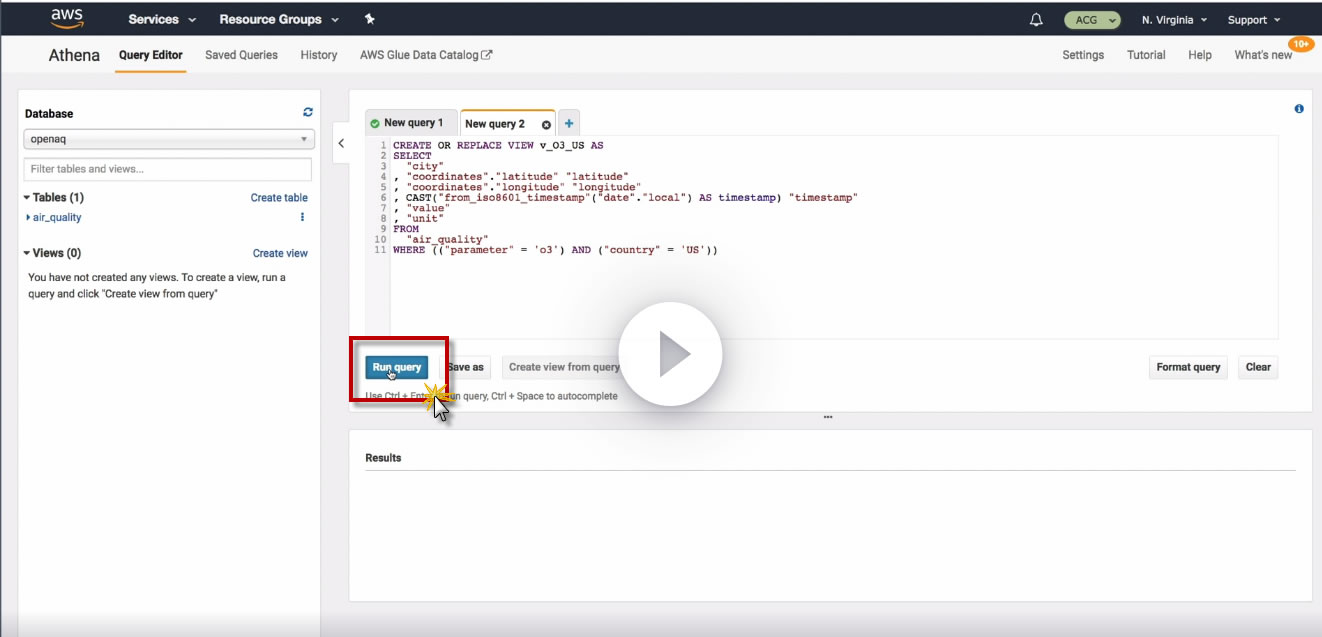Image resolution: width=1322 pixels, height=637 pixels.
Task: Open the ACG account dropdown
Action: click(x=1092, y=20)
